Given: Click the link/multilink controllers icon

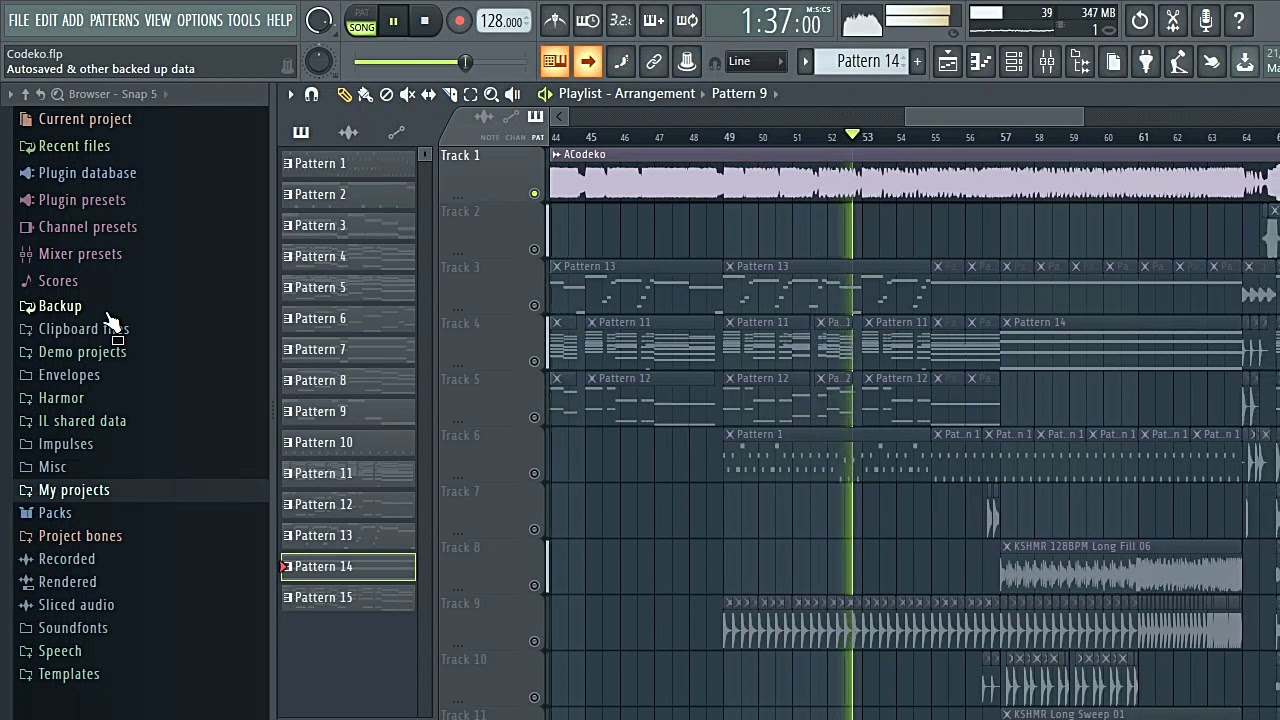Looking at the screenshot, I should tap(654, 62).
